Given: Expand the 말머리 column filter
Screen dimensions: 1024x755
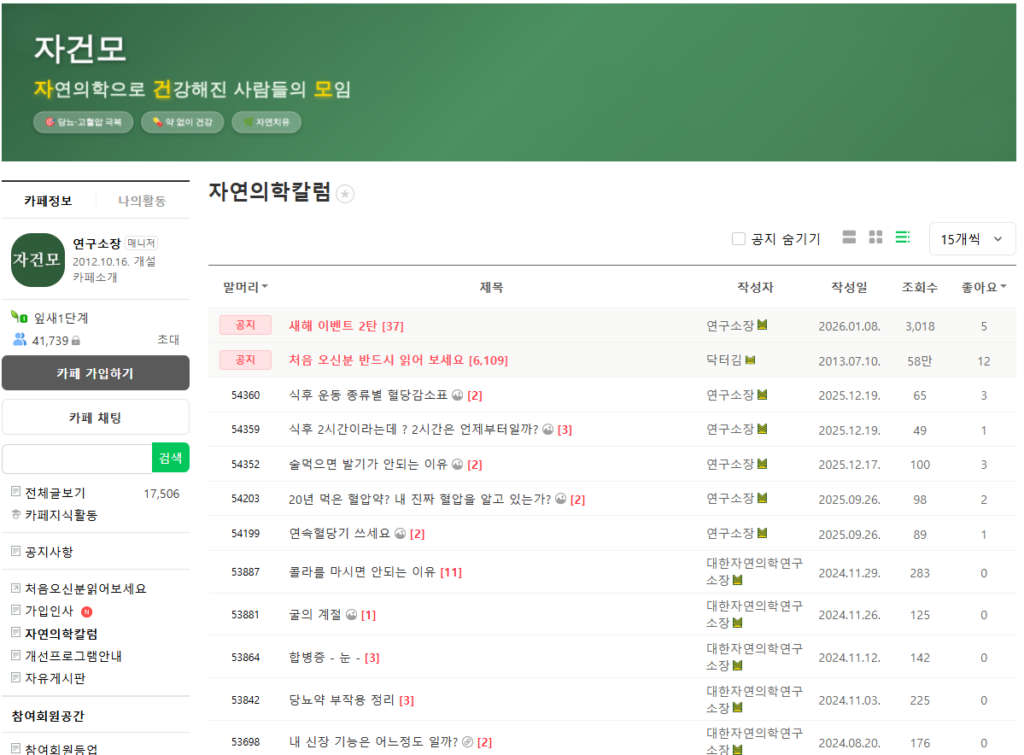Looking at the screenshot, I should (245, 288).
